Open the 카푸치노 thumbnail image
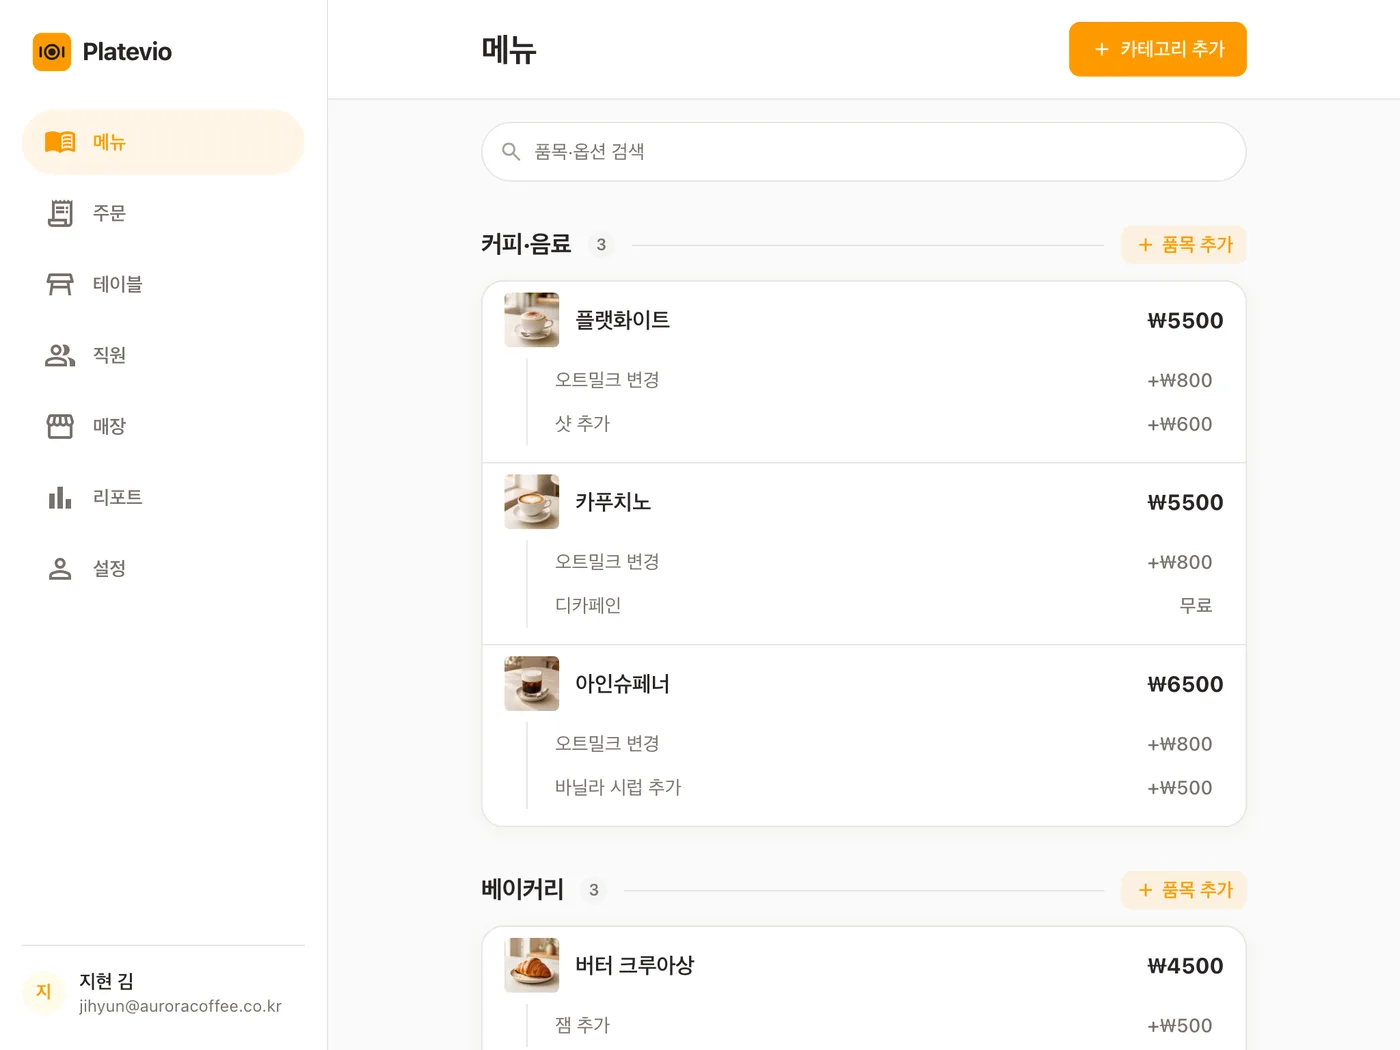 tap(532, 502)
